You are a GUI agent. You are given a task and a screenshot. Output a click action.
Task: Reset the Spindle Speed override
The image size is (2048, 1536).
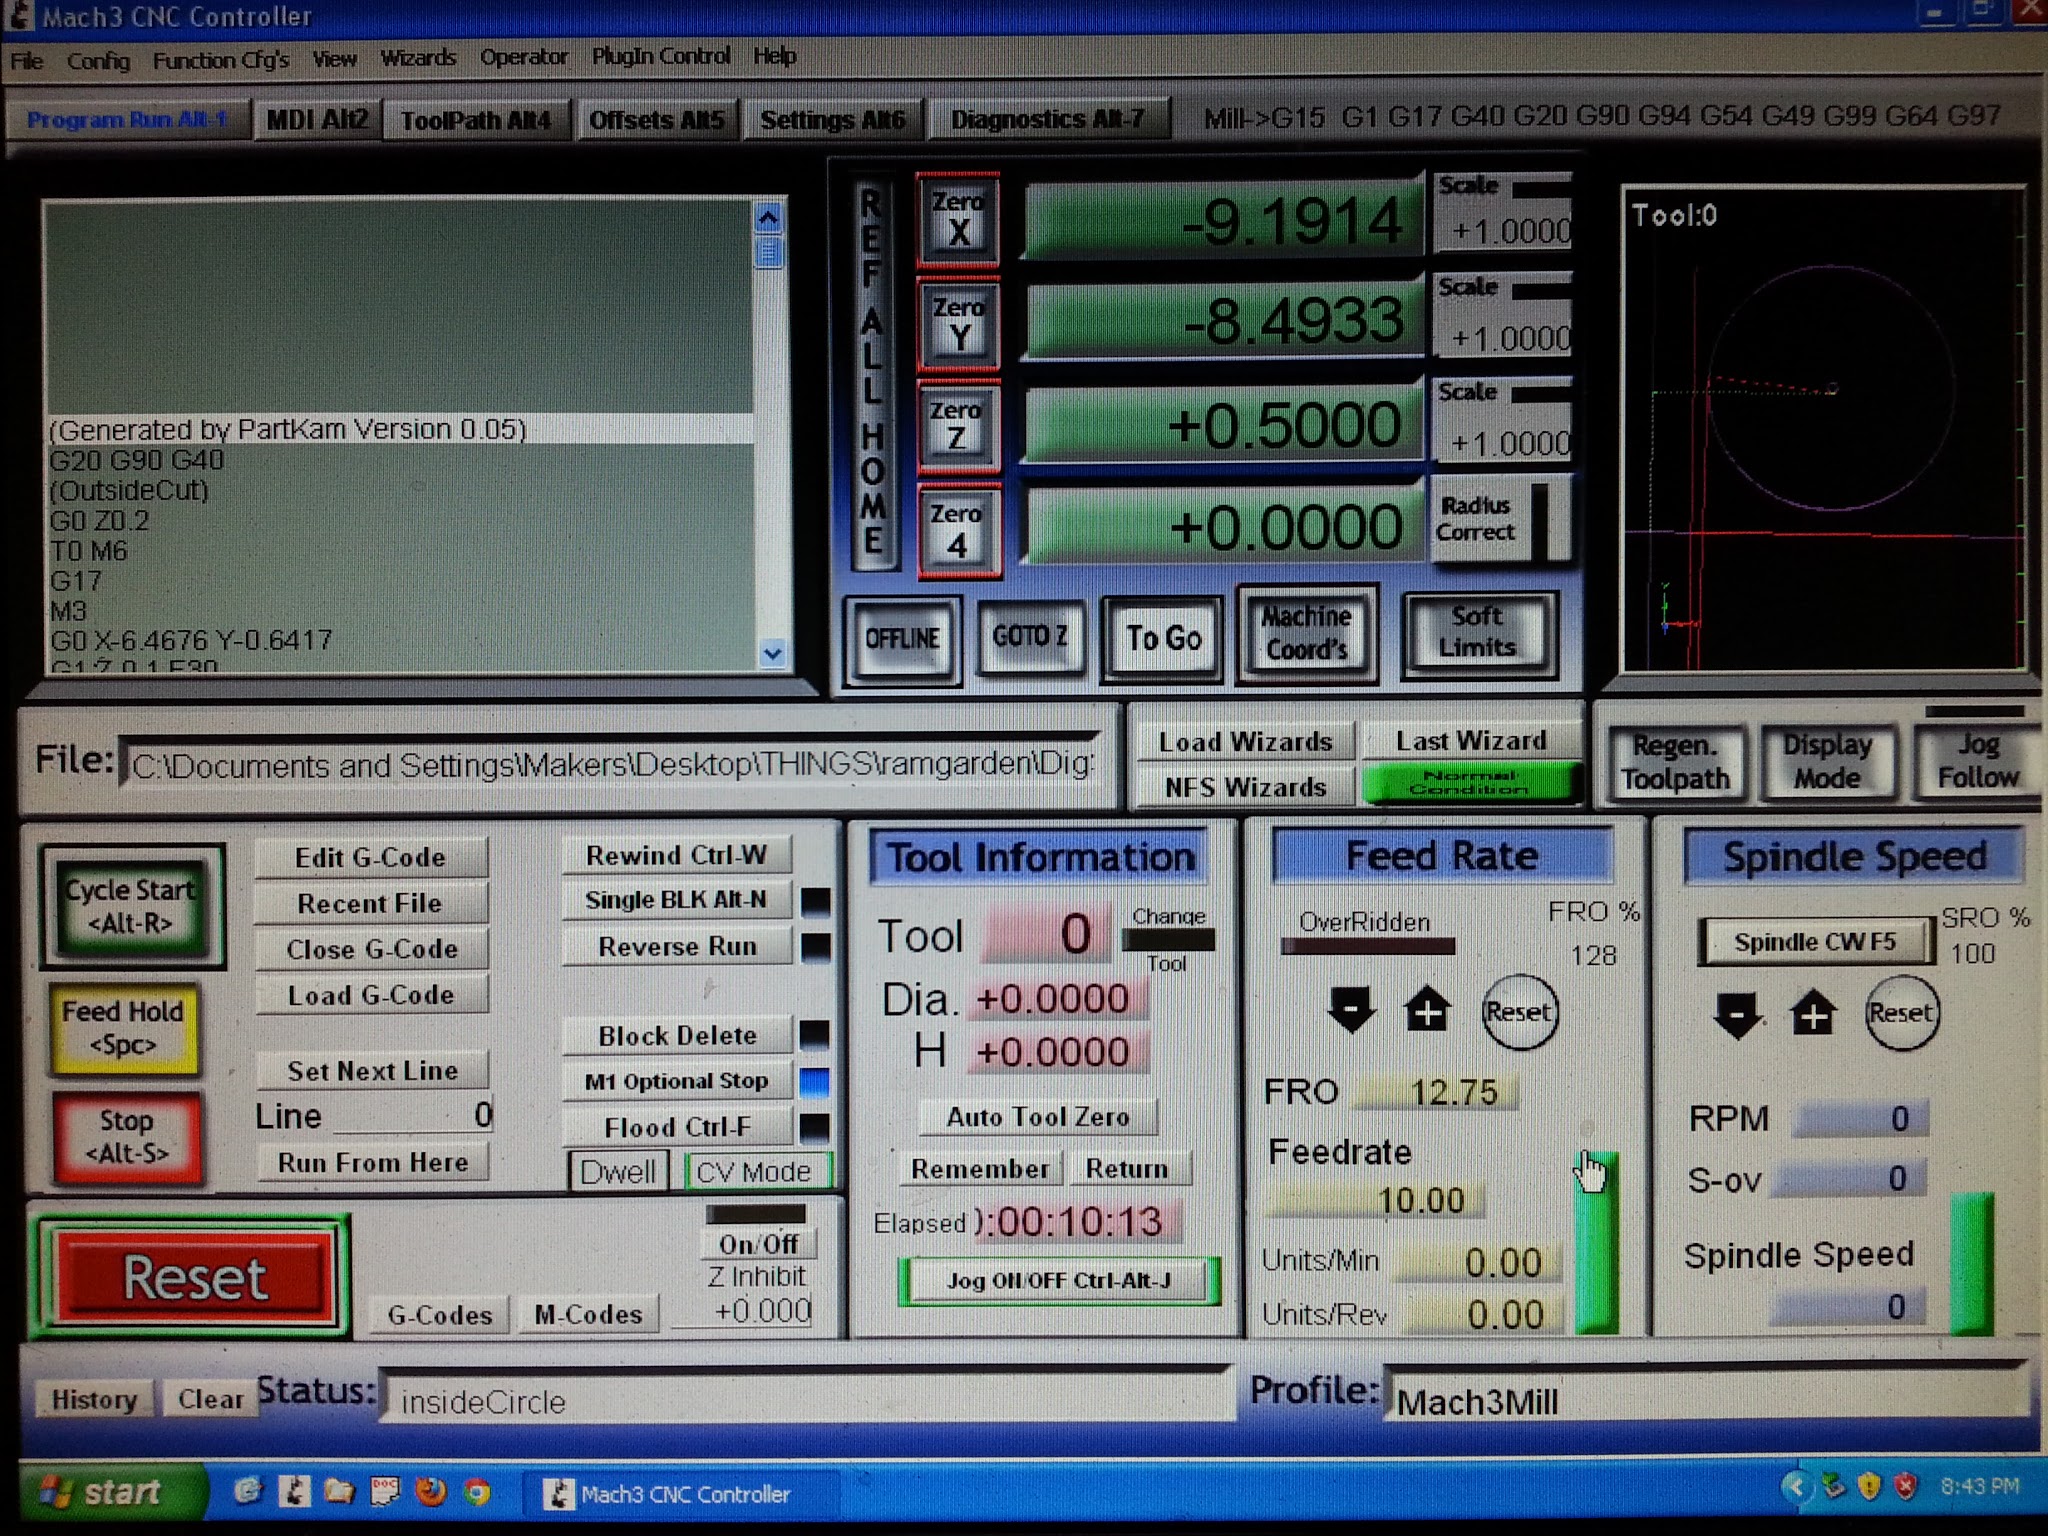(1901, 1013)
